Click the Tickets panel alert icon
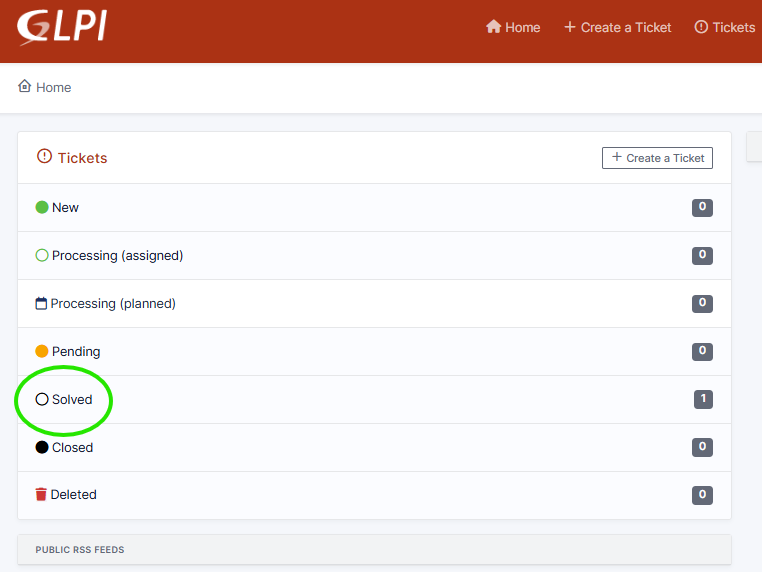Viewport: 762px width, 572px height. pyautogui.click(x=44, y=157)
